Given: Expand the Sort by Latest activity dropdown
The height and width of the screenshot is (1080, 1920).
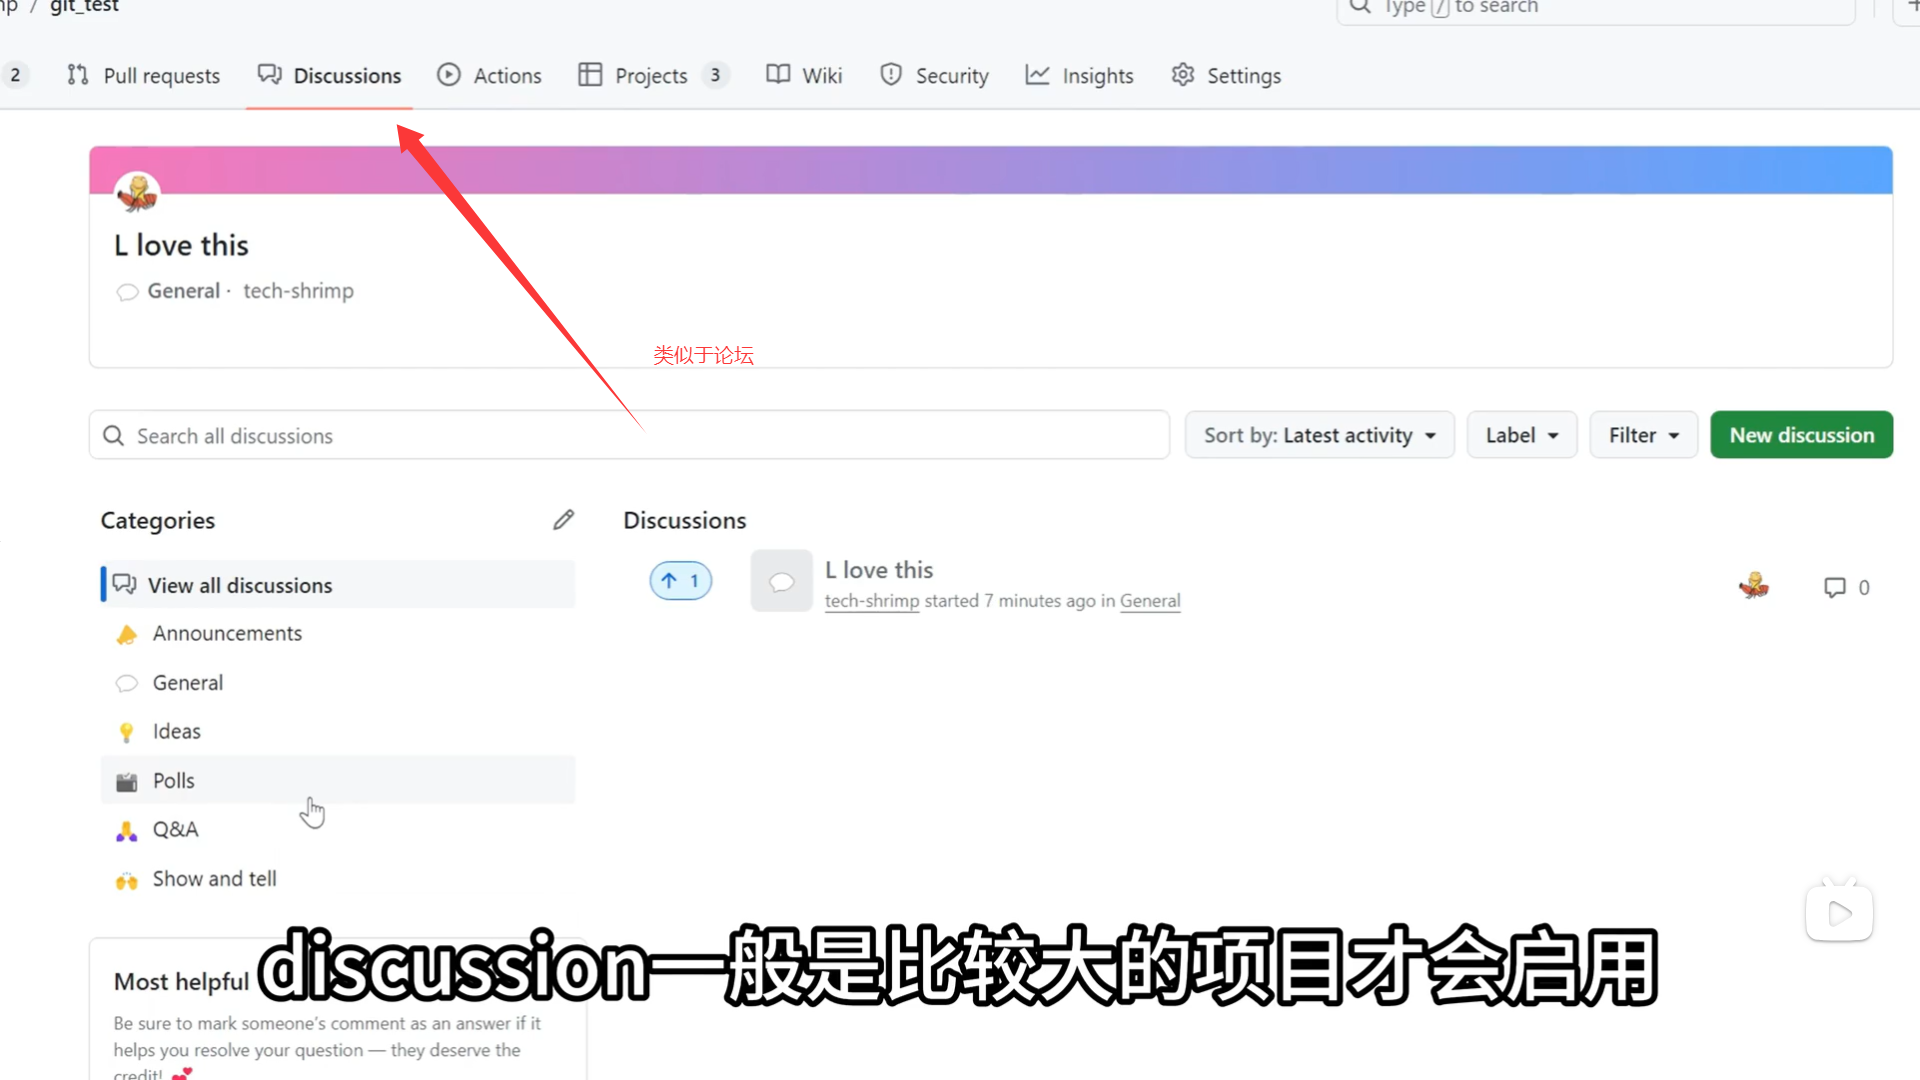Looking at the screenshot, I should 1319,435.
